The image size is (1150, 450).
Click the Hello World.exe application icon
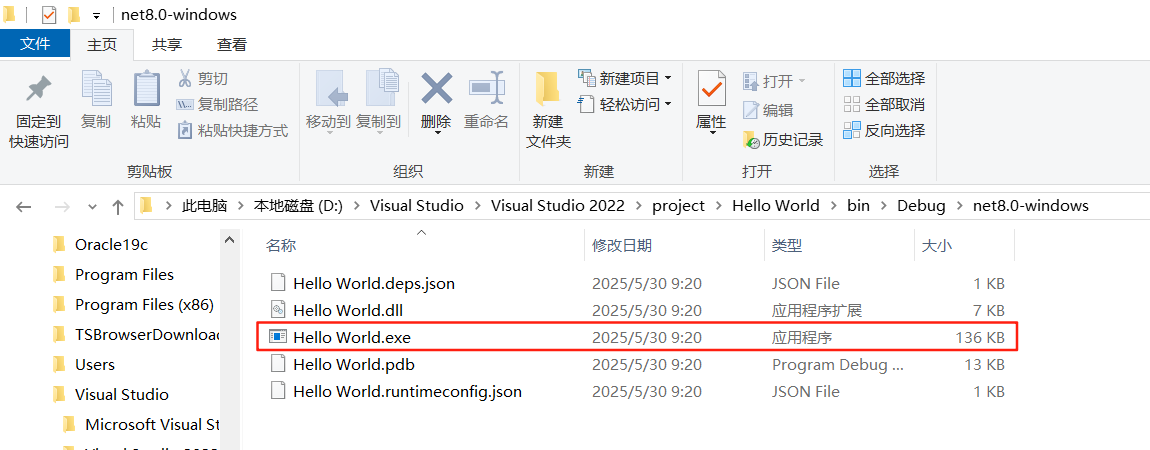coord(277,337)
